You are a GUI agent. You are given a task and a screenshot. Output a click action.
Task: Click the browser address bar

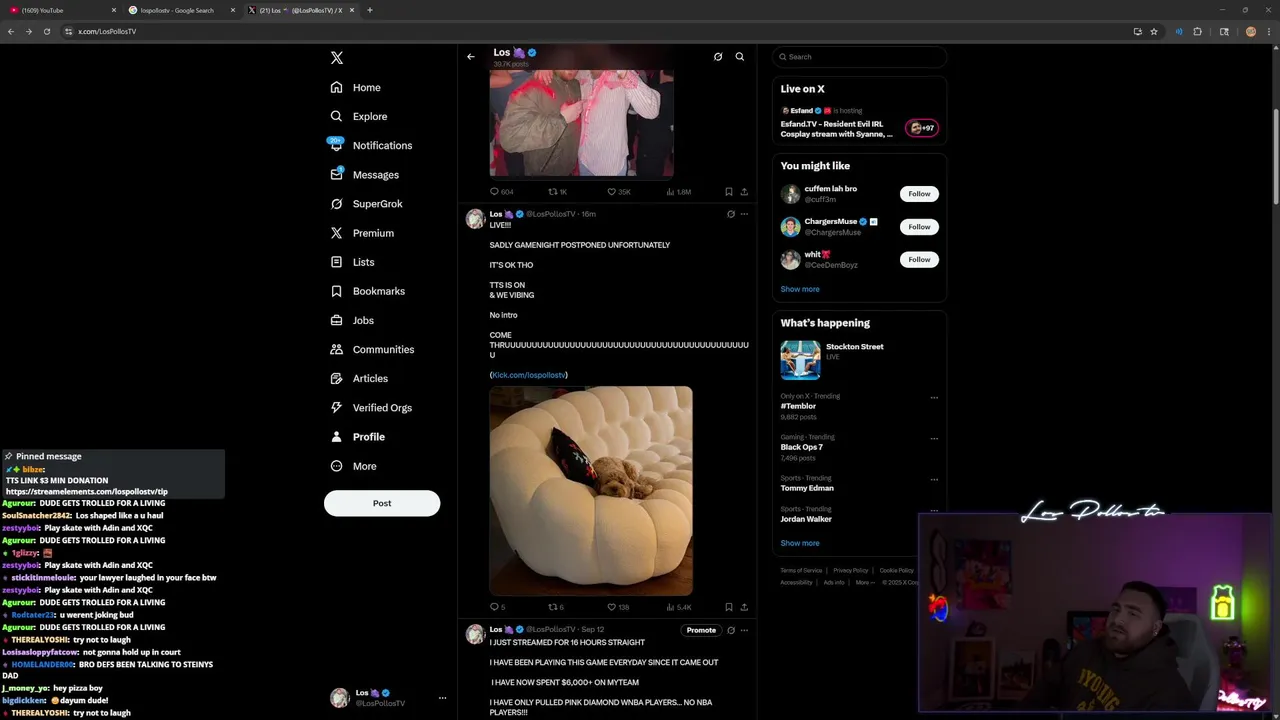point(600,31)
